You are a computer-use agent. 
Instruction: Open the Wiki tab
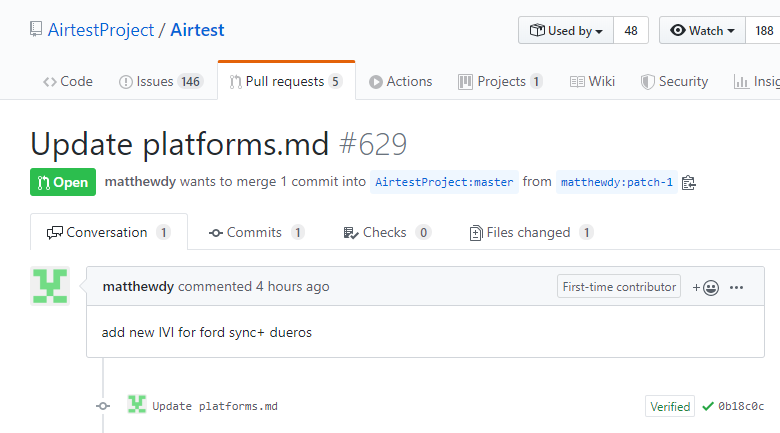592,82
